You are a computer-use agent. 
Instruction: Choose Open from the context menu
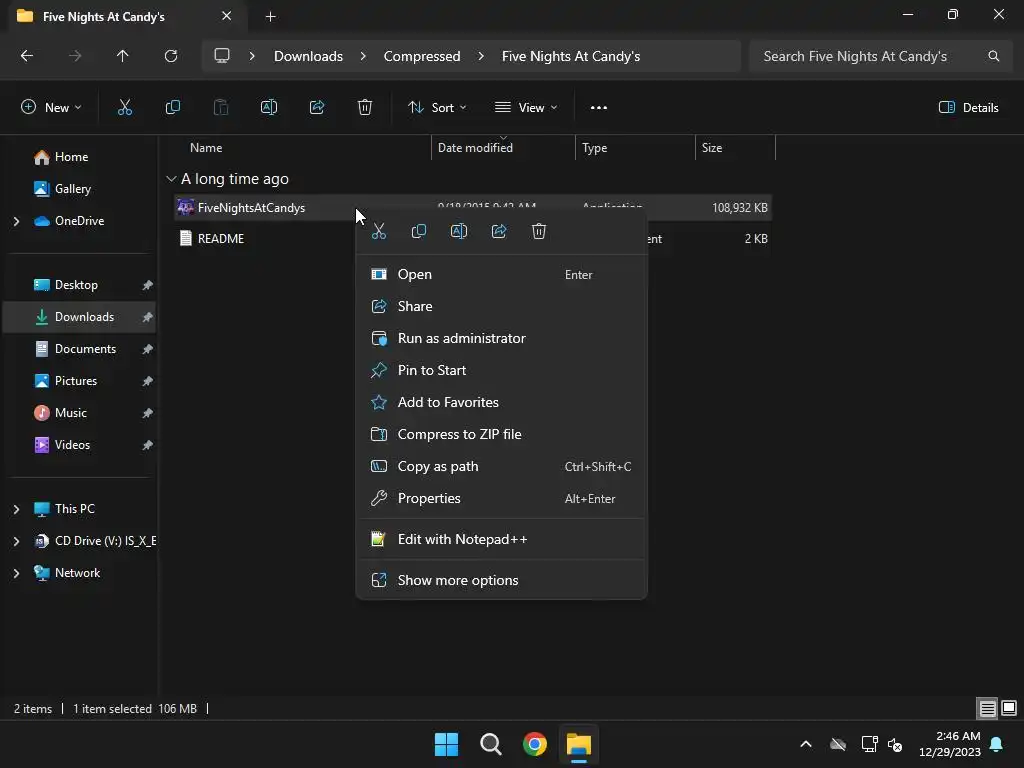502,274
